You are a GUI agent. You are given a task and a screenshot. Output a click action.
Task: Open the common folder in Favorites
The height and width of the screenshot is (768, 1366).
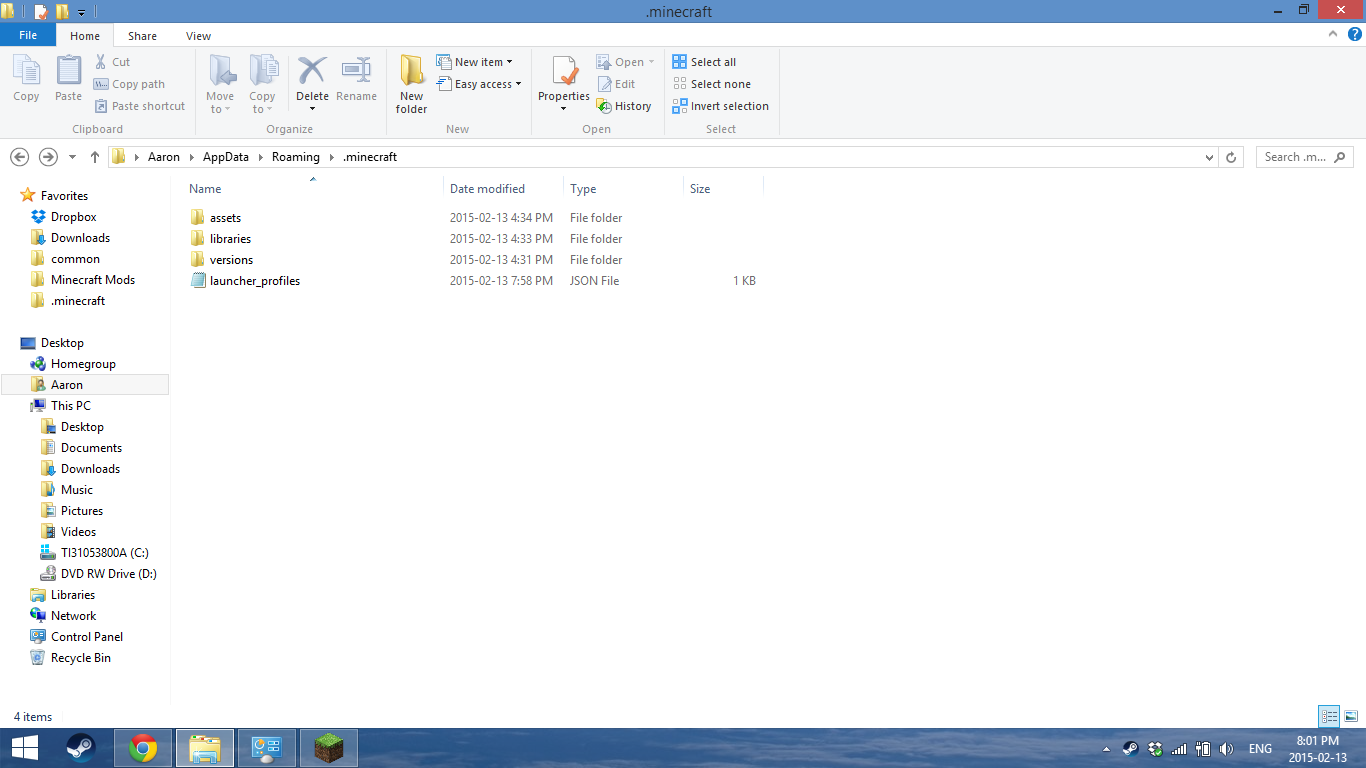75,259
